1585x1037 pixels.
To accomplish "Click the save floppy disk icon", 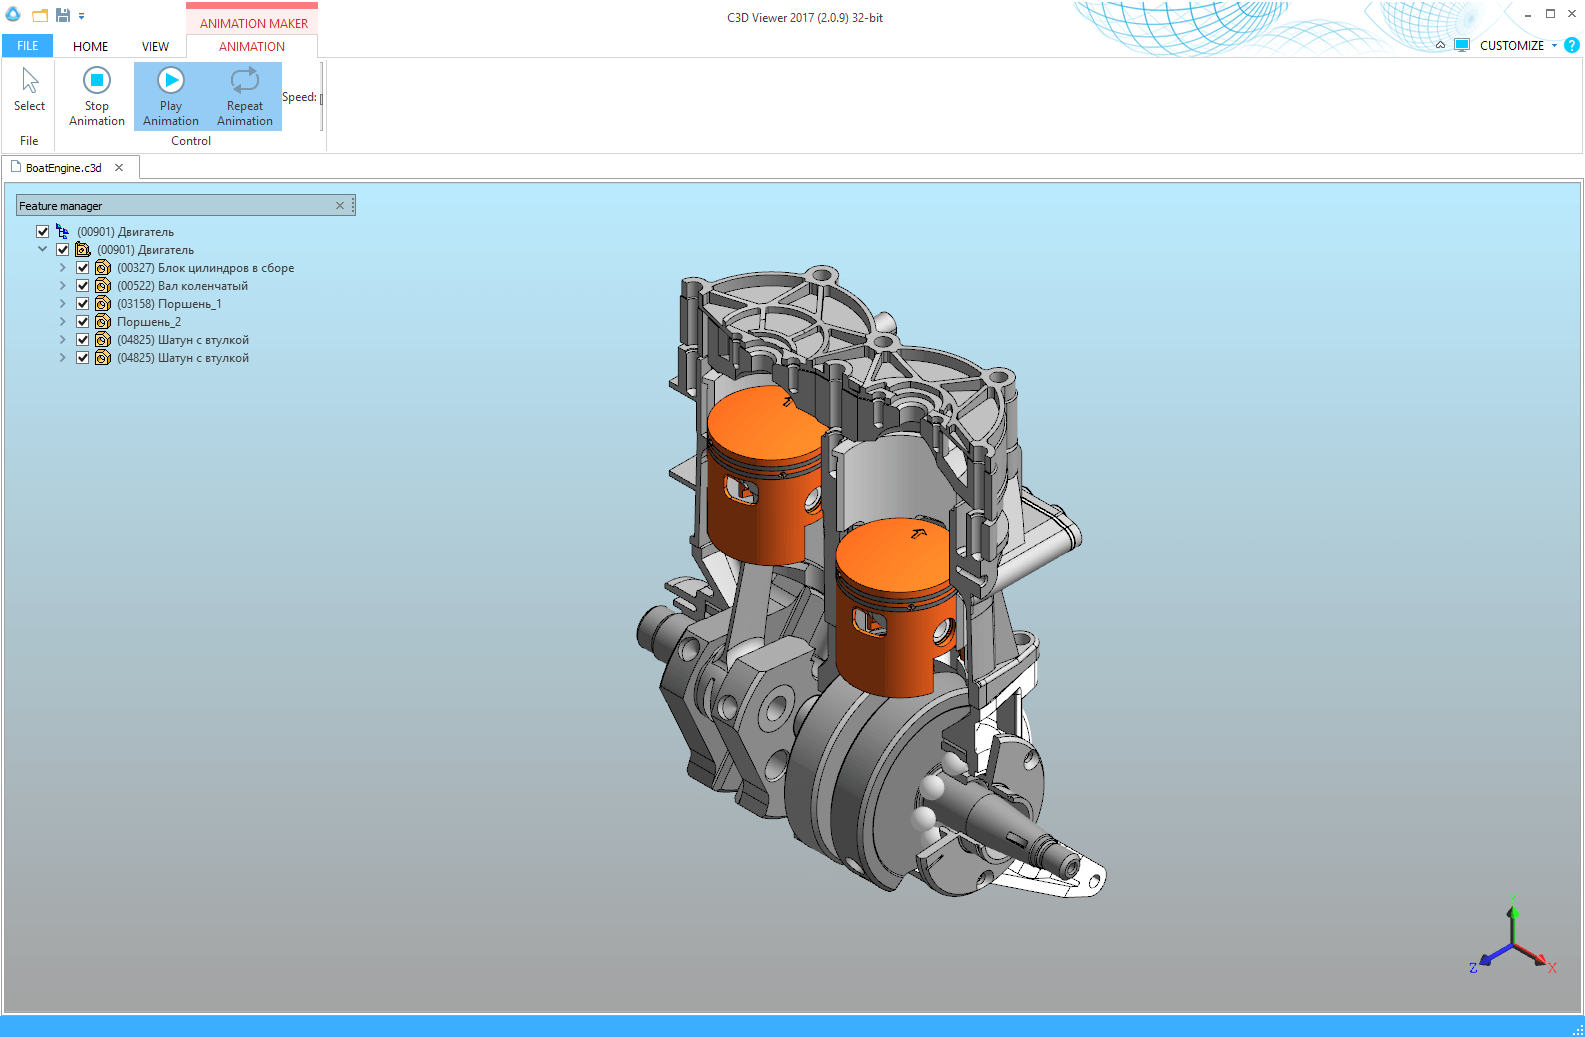I will (63, 16).
